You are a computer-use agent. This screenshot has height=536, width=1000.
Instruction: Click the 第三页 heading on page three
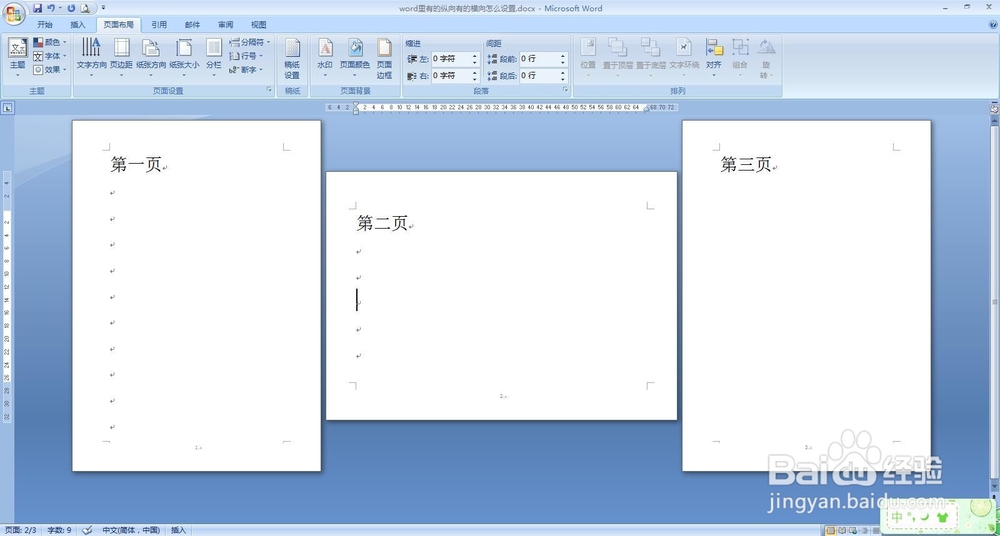(746, 164)
